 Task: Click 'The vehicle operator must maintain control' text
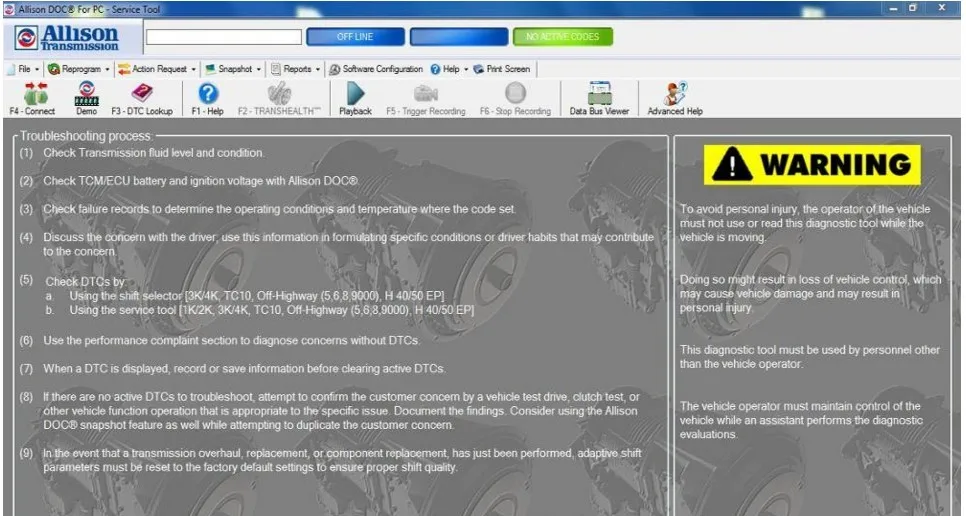[x=801, y=421]
